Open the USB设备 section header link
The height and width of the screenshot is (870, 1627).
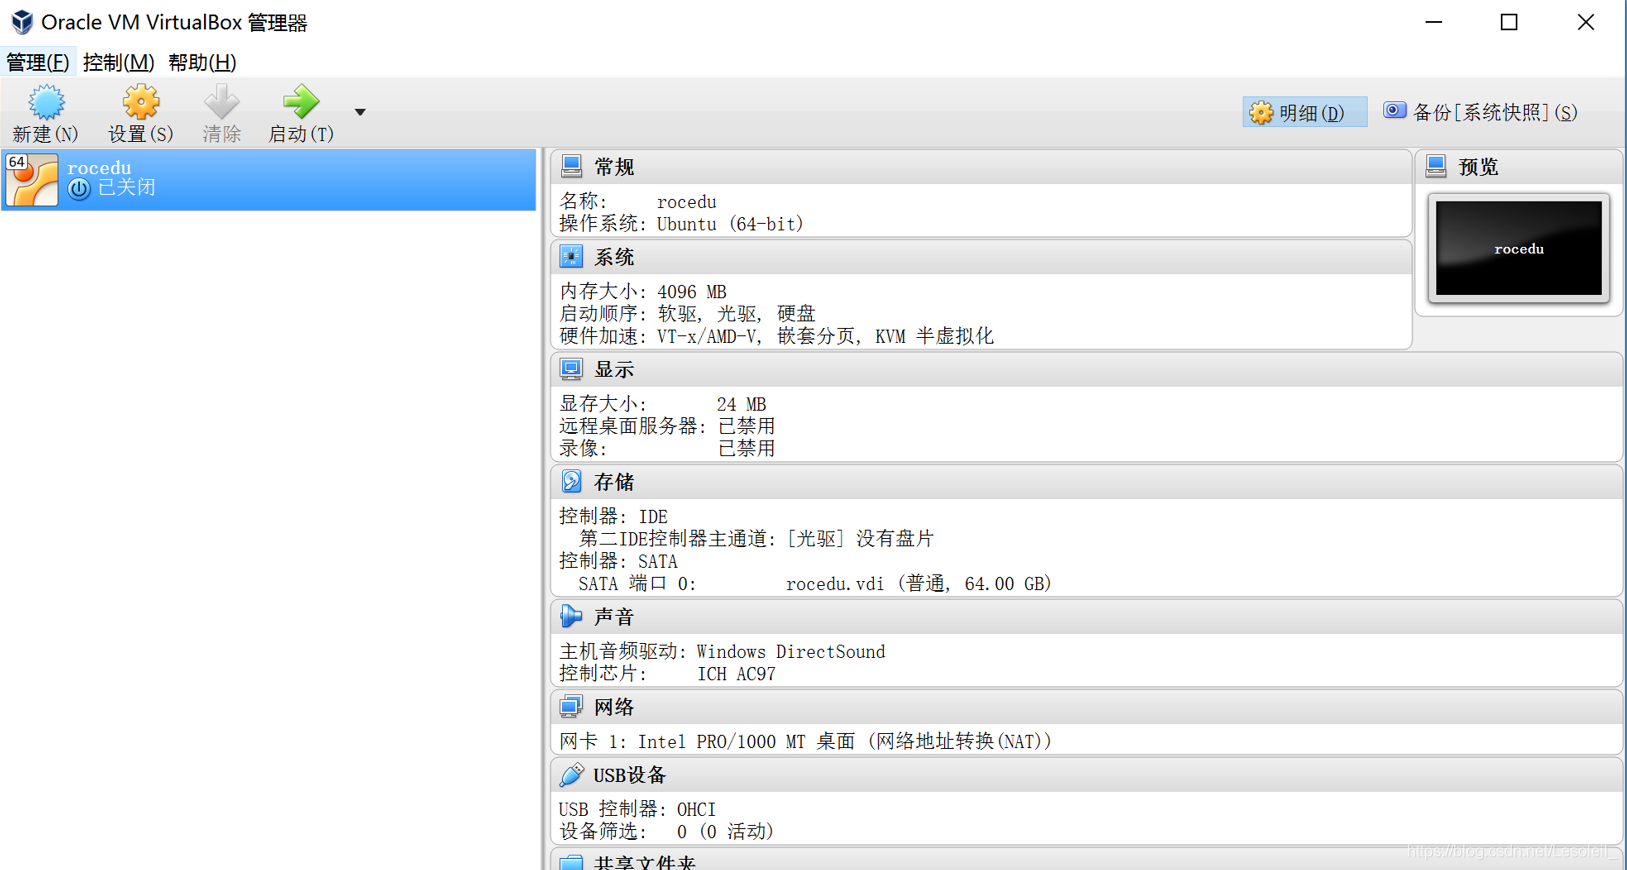coord(630,775)
